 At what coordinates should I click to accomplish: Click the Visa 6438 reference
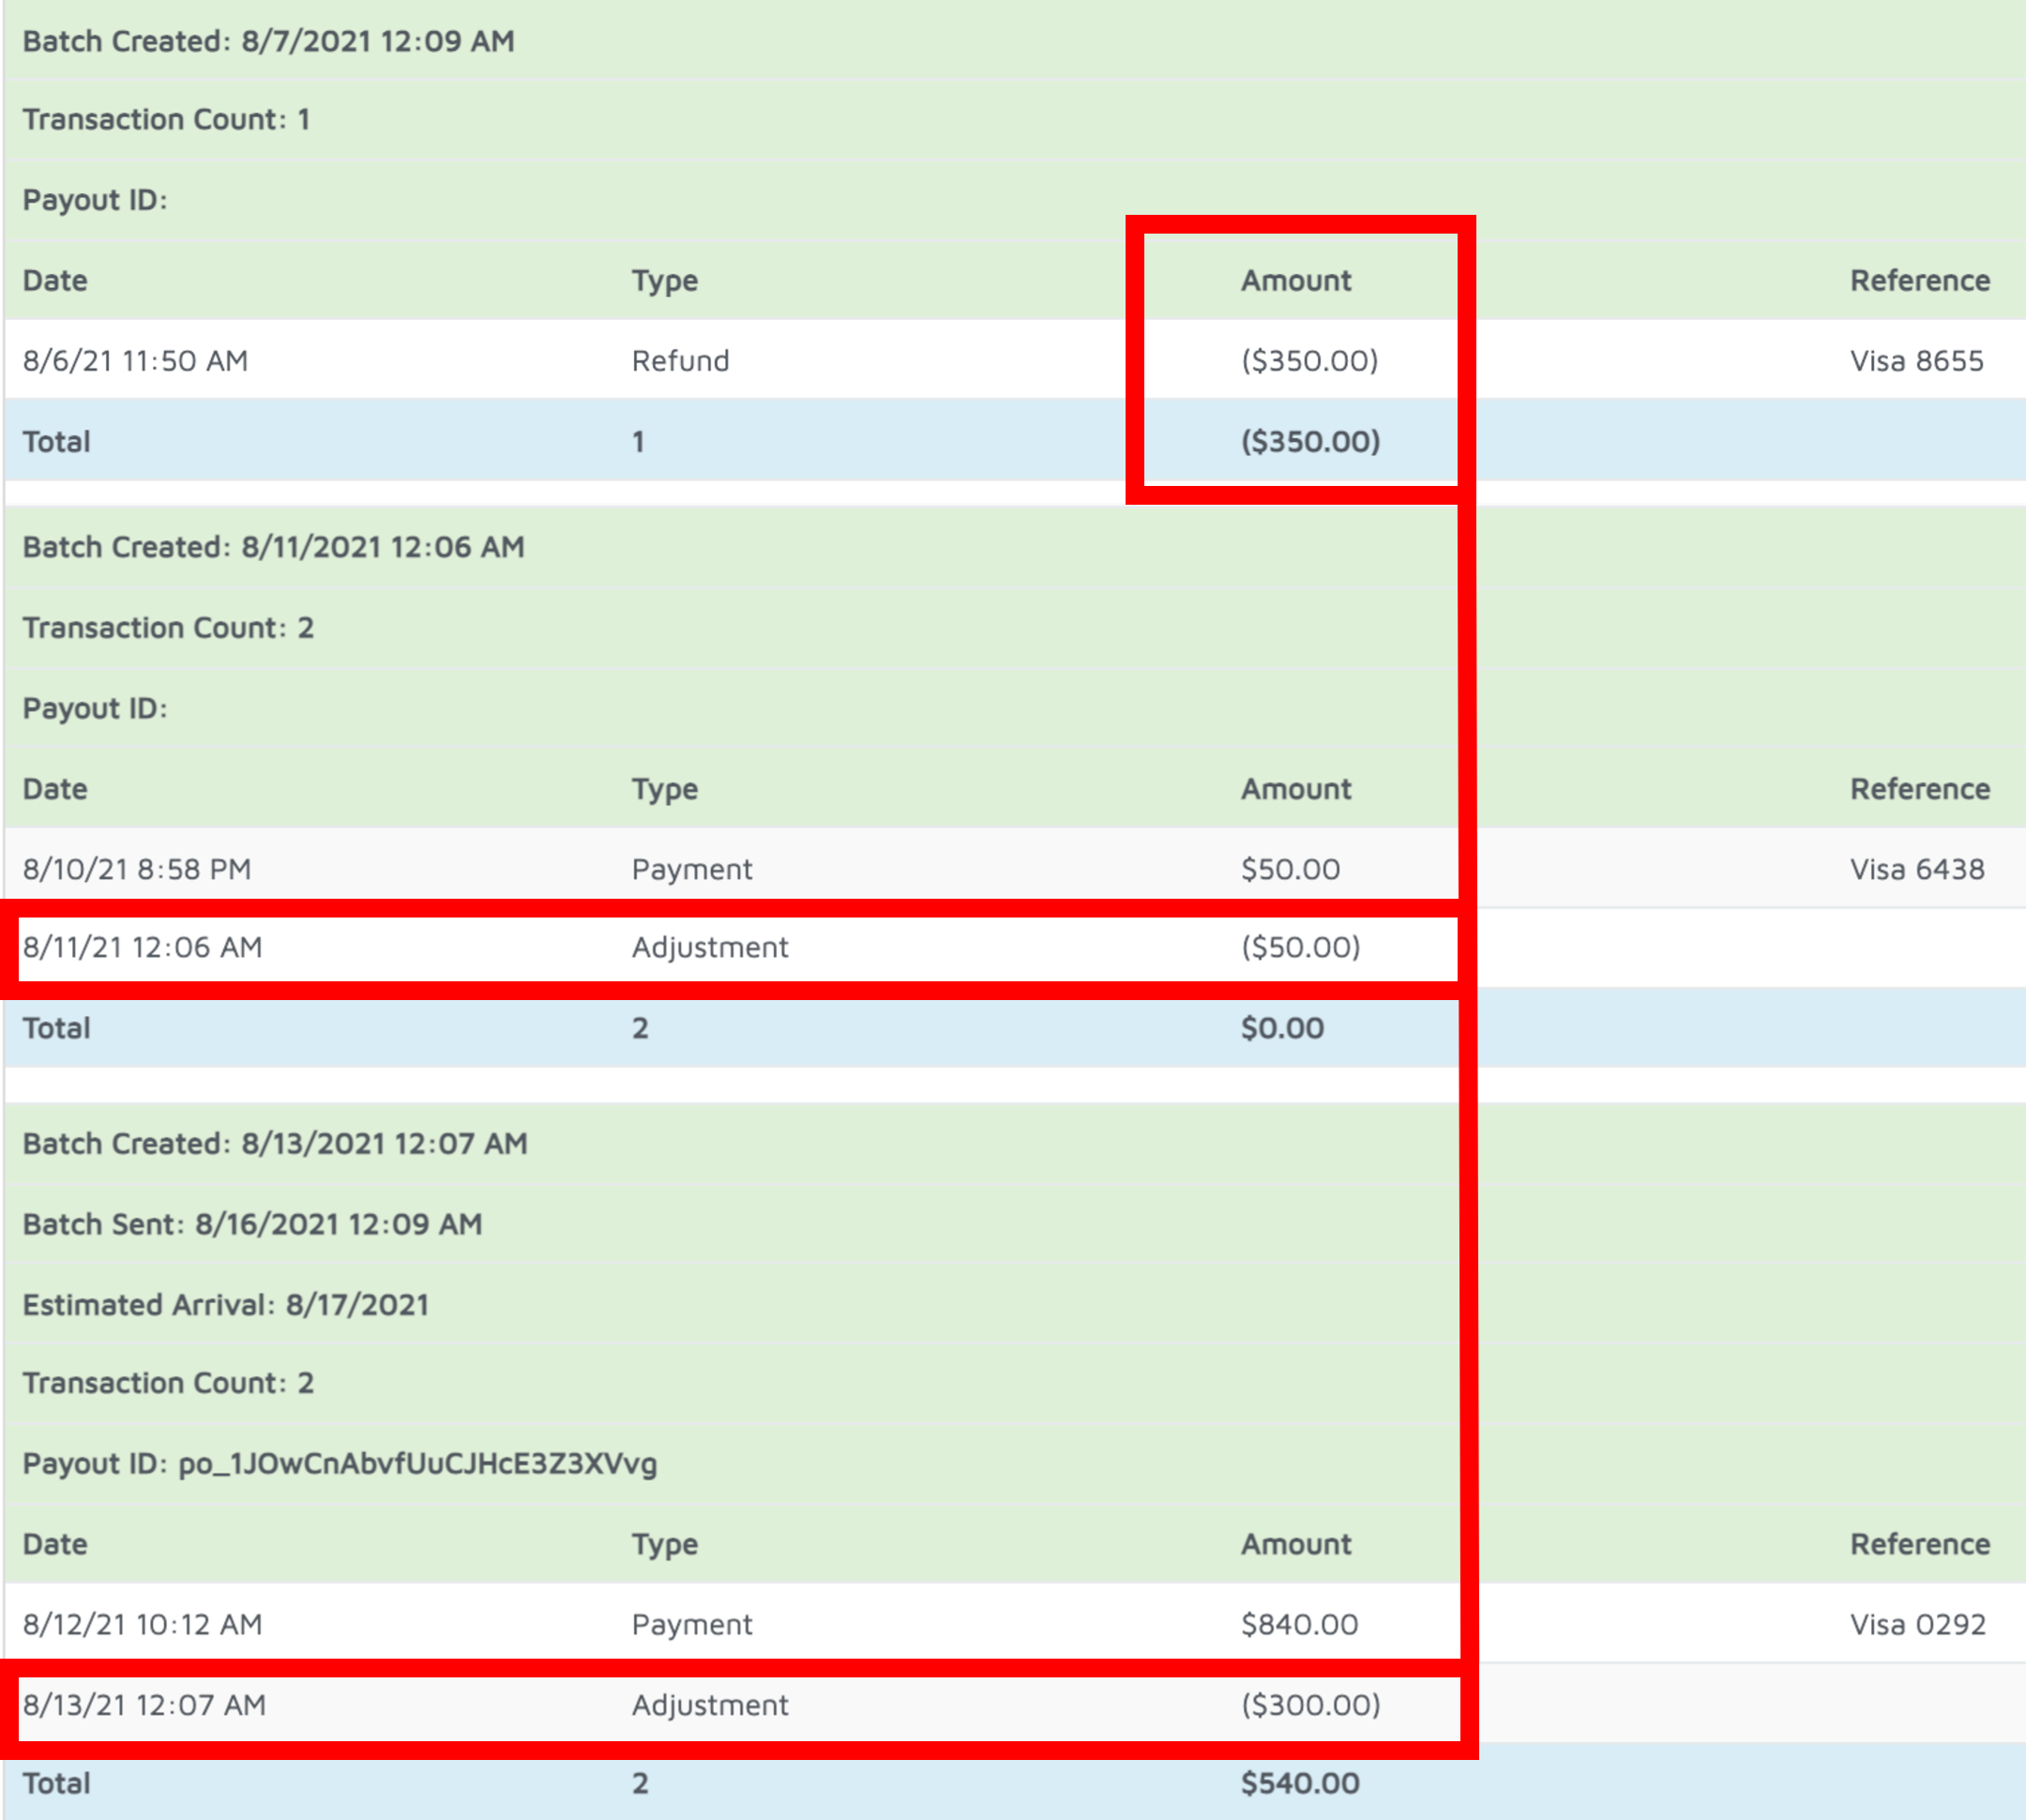pos(1916,869)
